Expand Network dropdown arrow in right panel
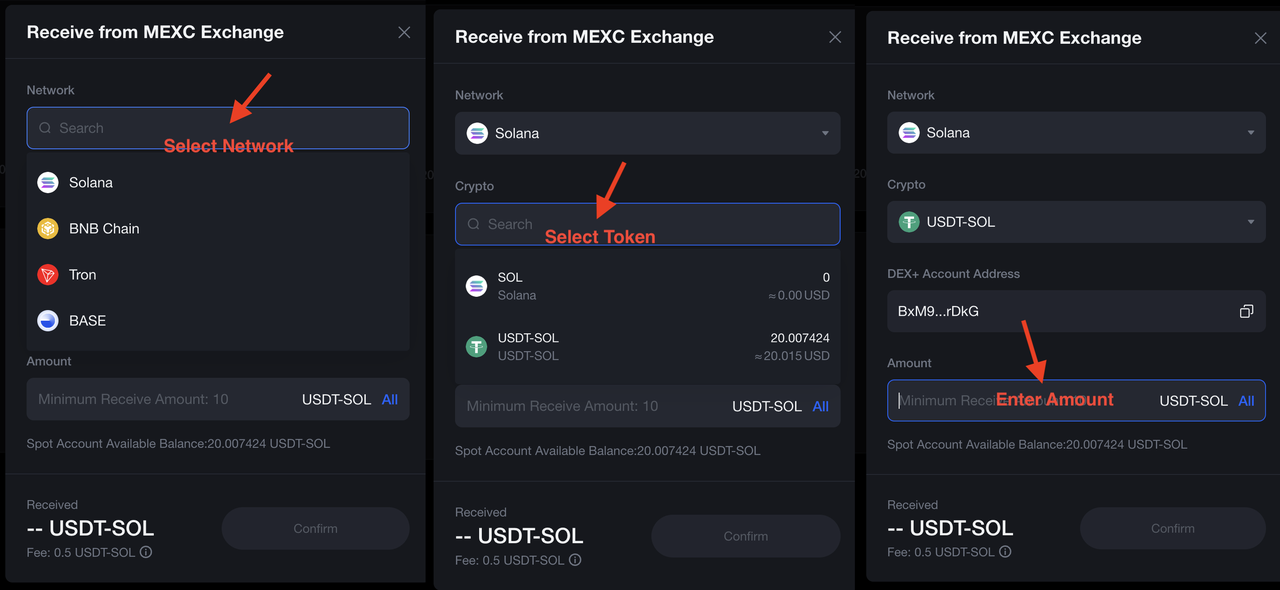Screen dimensions: 1280x590 click(1251, 132)
